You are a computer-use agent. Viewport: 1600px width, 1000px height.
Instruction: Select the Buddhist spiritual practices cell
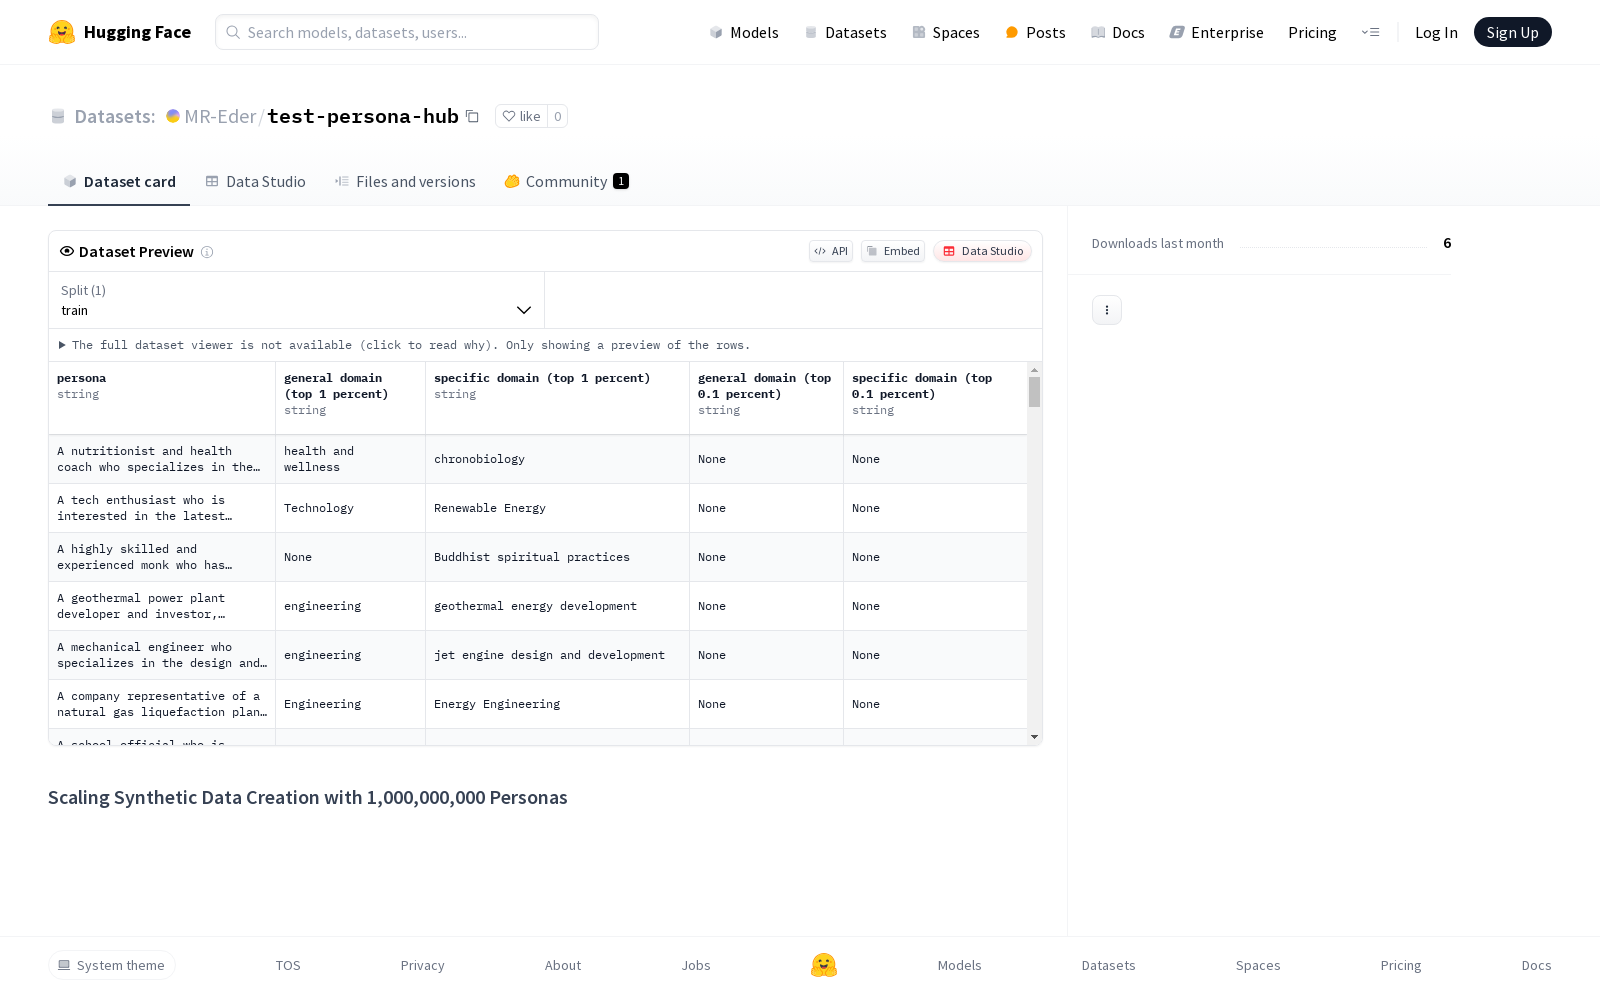(557, 557)
